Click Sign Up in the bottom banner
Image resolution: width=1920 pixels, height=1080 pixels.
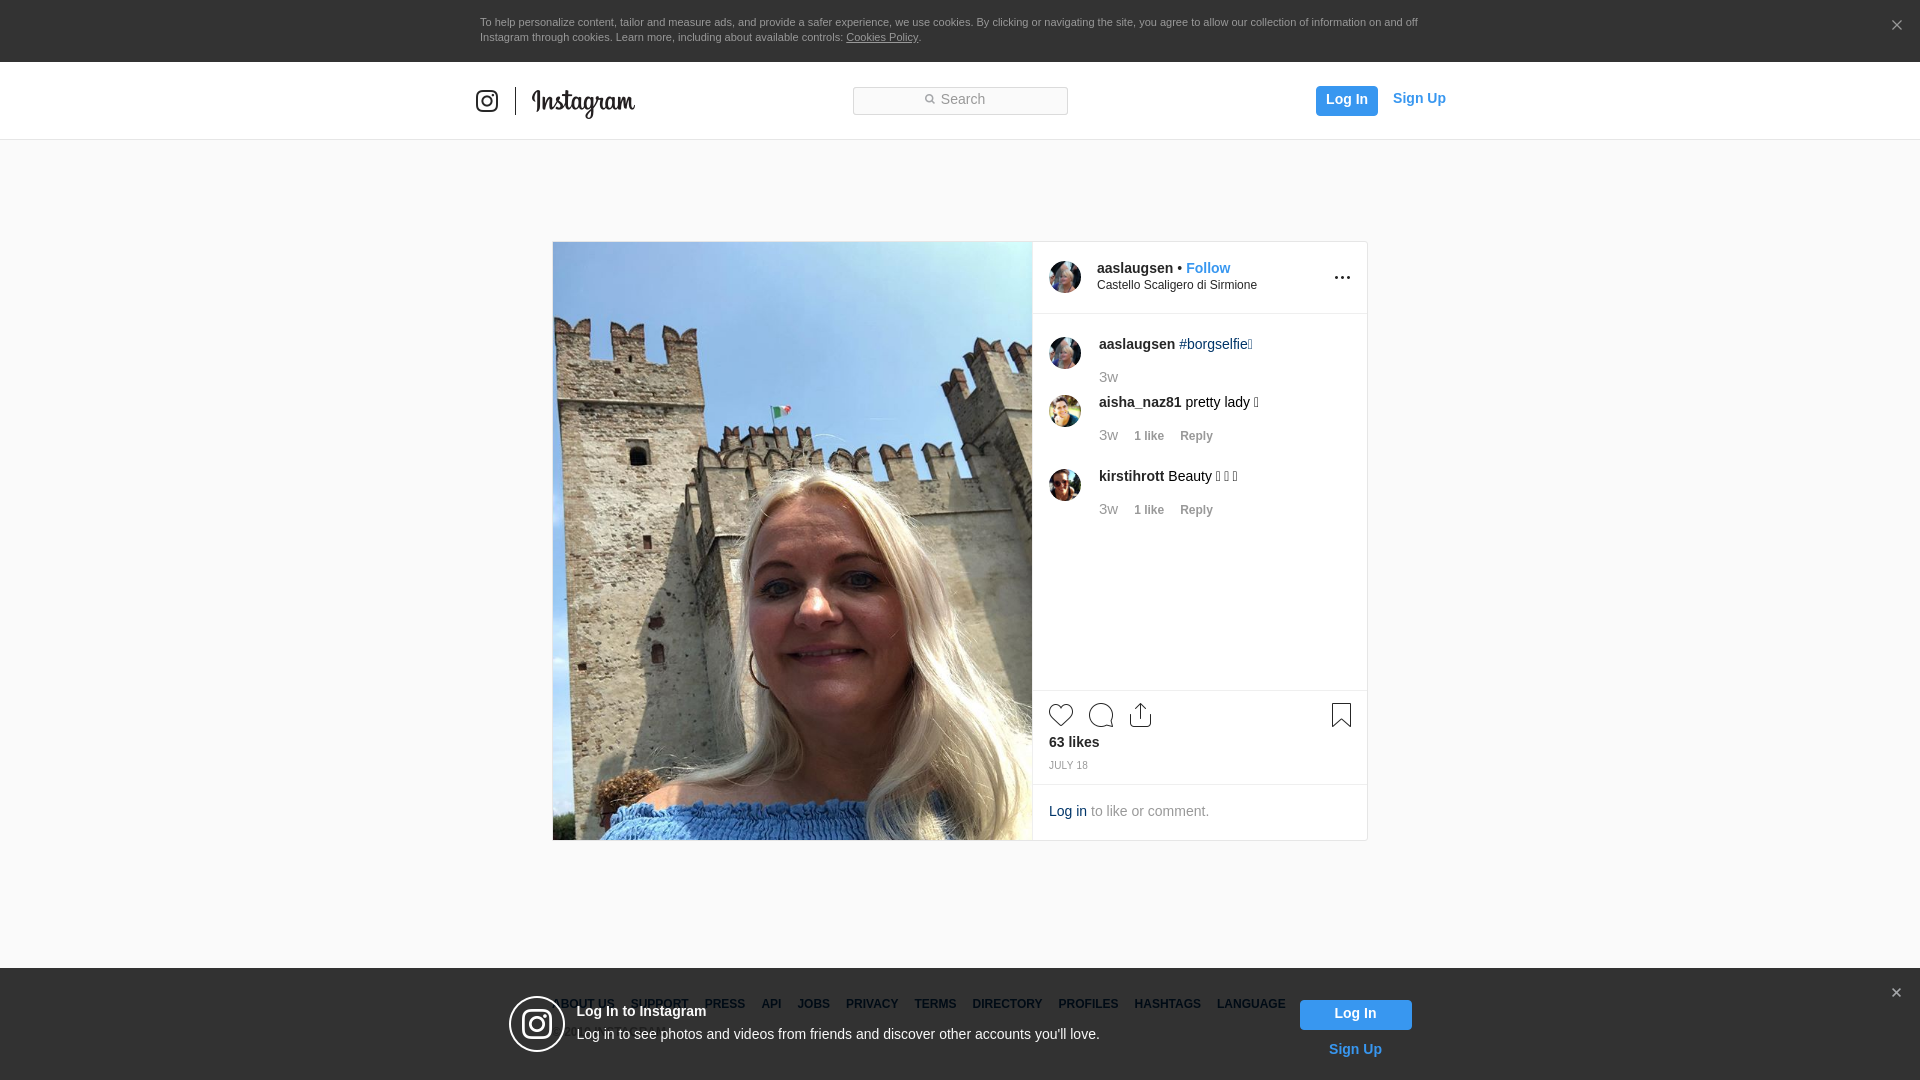1355,1049
